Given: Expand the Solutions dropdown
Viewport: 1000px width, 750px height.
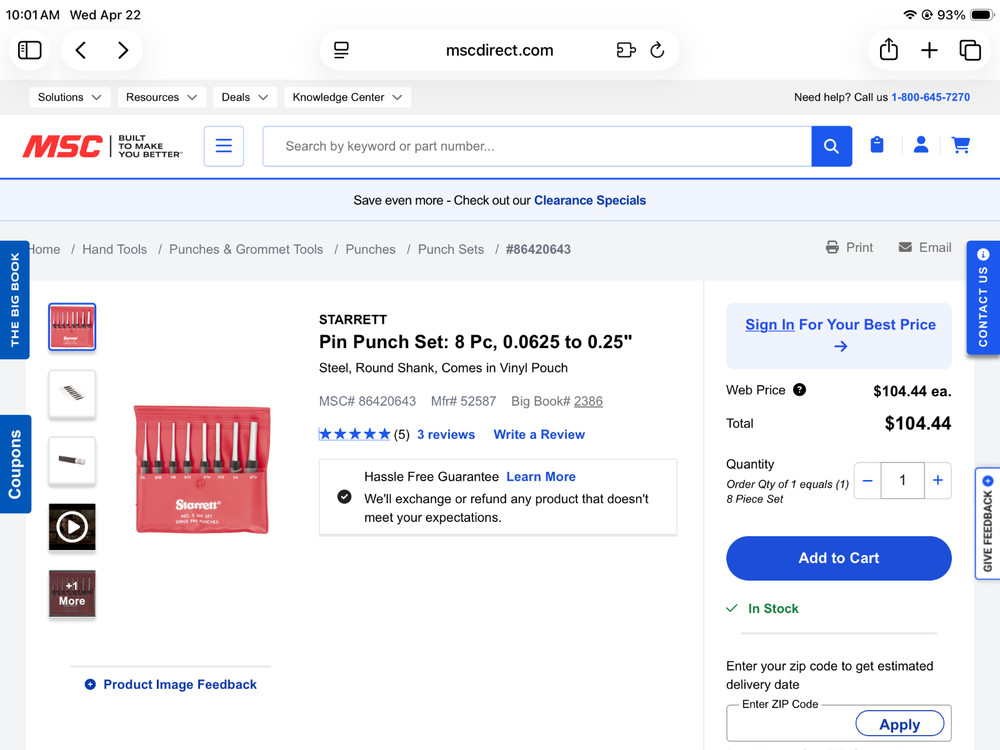Looking at the screenshot, I should [70, 97].
